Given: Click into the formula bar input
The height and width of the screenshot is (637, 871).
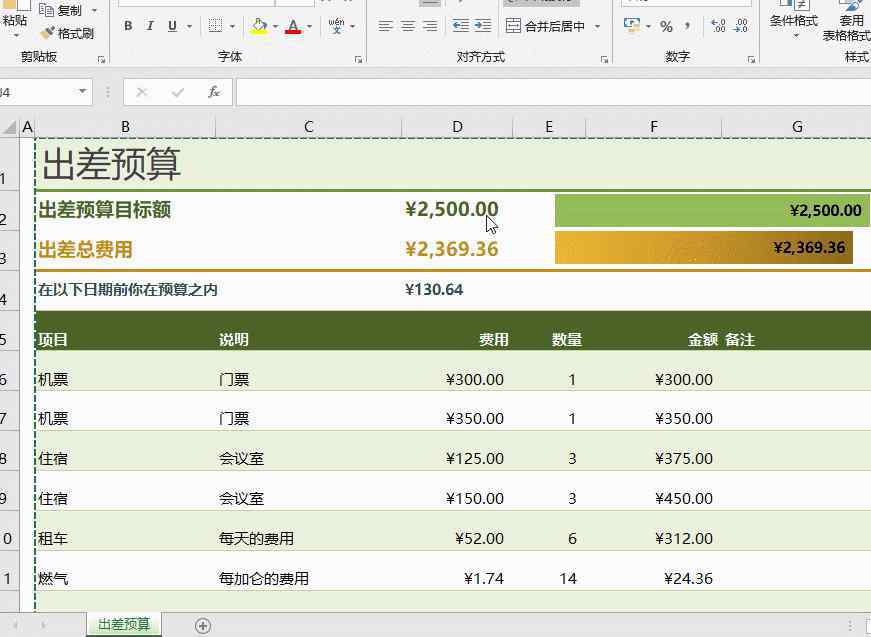Looking at the screenshot, I should (550, 92).
